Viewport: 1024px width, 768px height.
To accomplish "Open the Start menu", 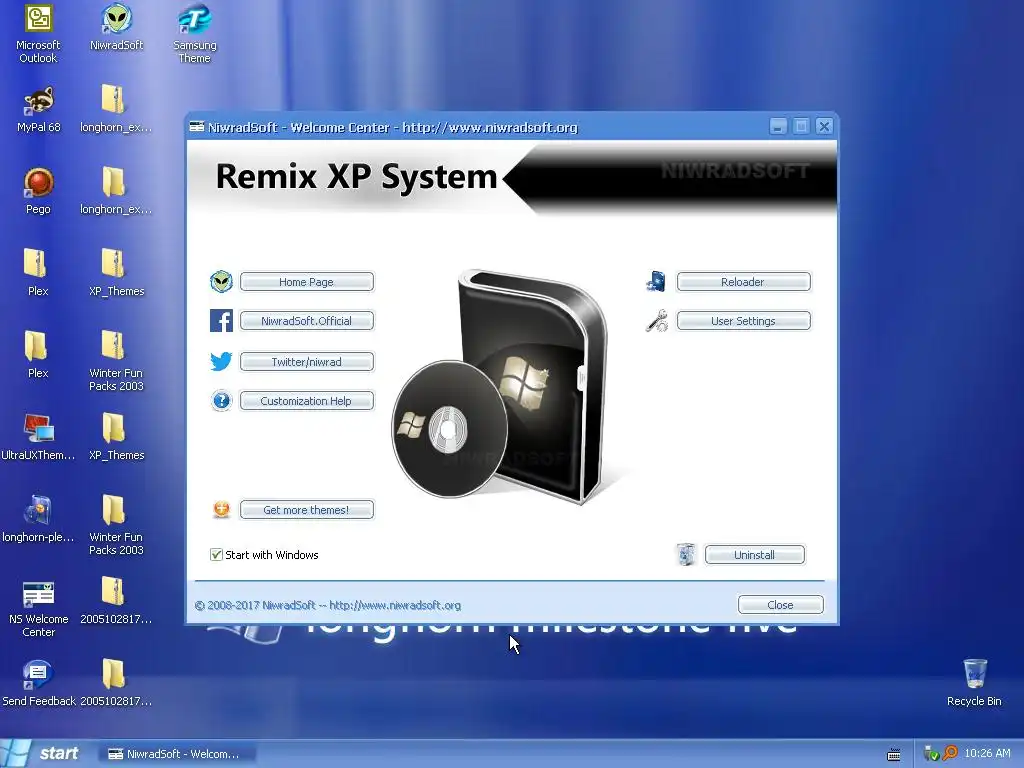I will [x=42, y=754].
